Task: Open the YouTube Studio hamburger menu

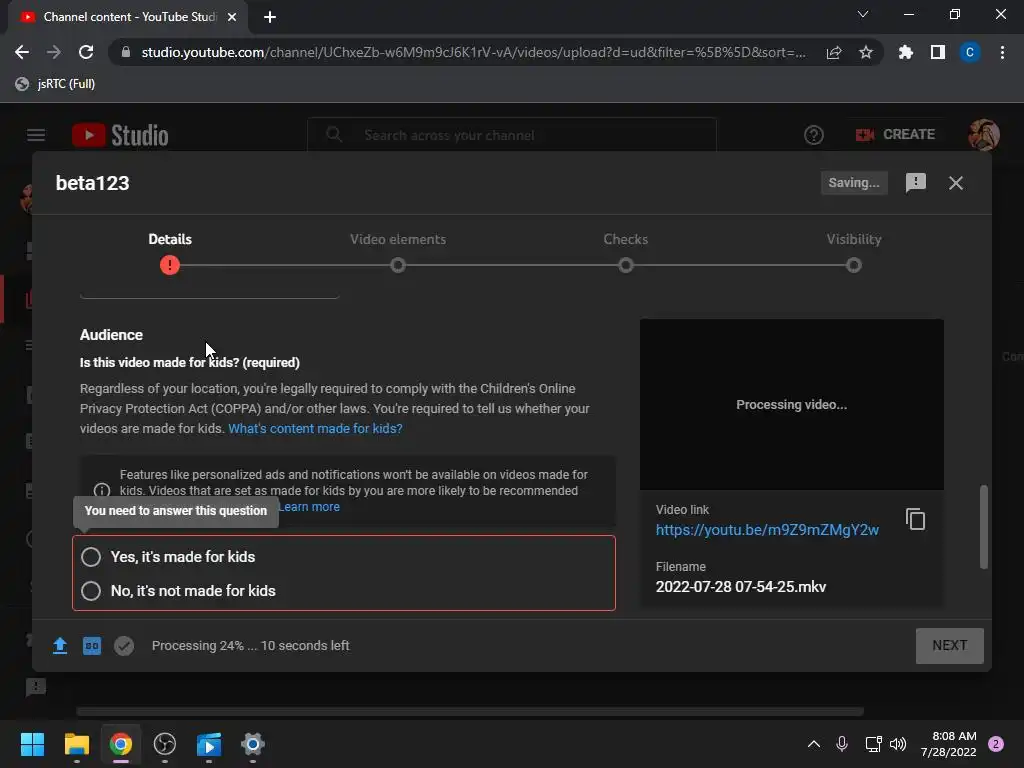Action: [36, 135]
